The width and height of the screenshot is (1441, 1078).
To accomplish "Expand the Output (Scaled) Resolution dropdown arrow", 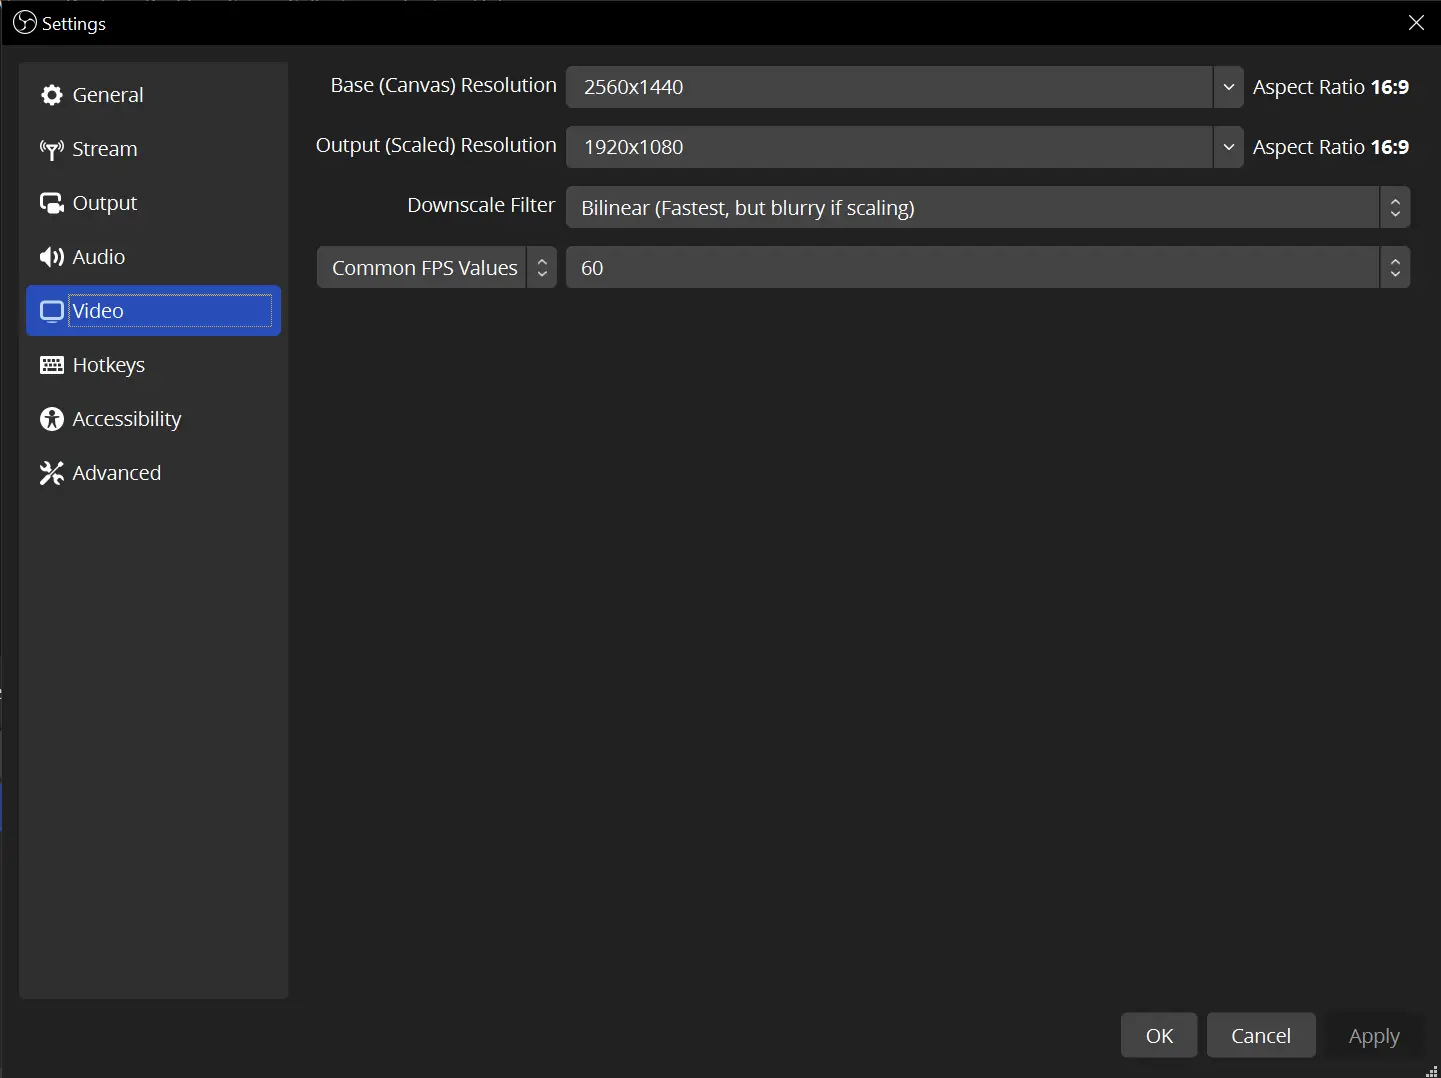I will point(1228,147).
